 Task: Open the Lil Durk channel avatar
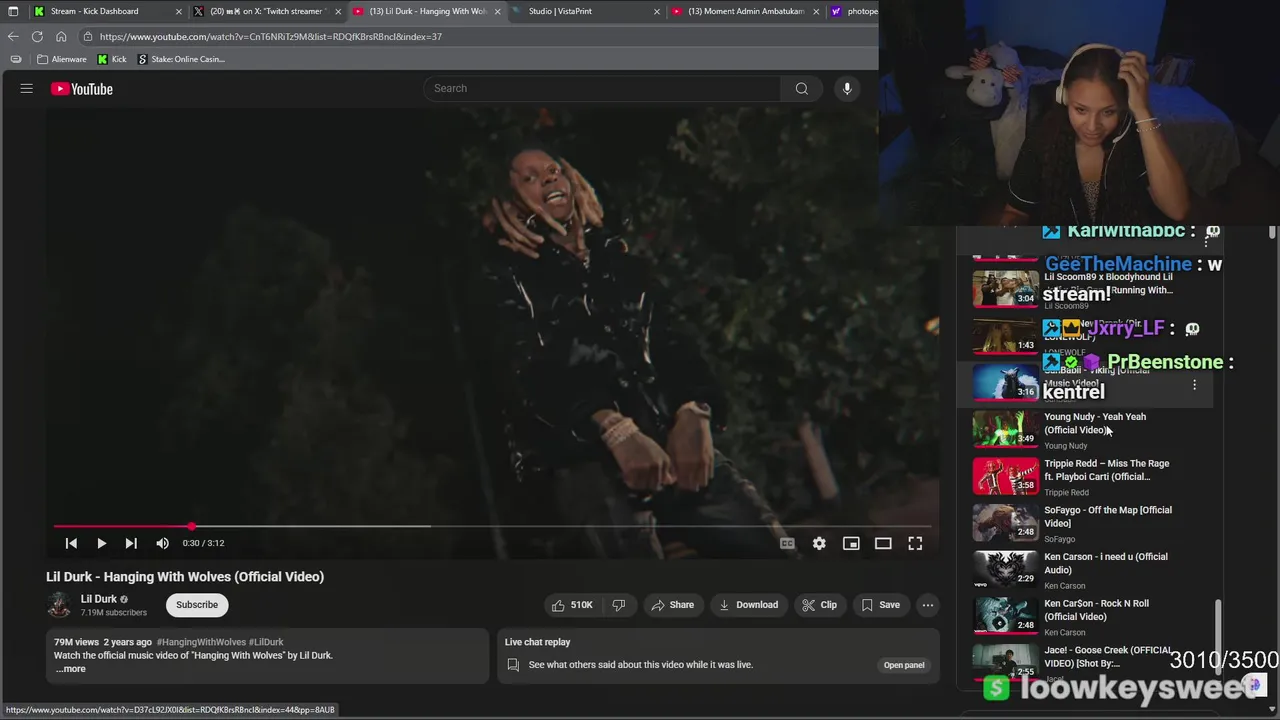[x=59, y=605]
